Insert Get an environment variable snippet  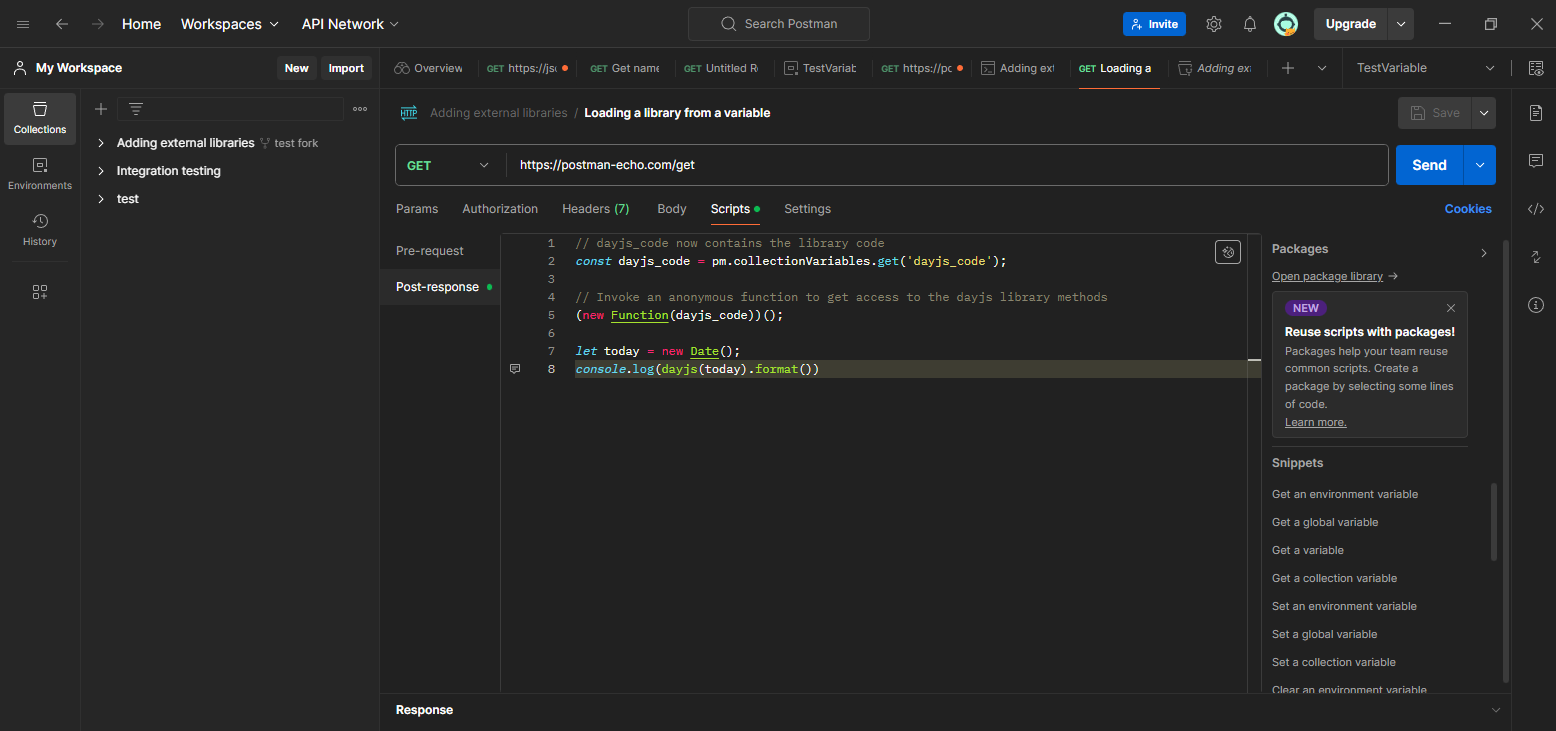tap(1344, 494)
